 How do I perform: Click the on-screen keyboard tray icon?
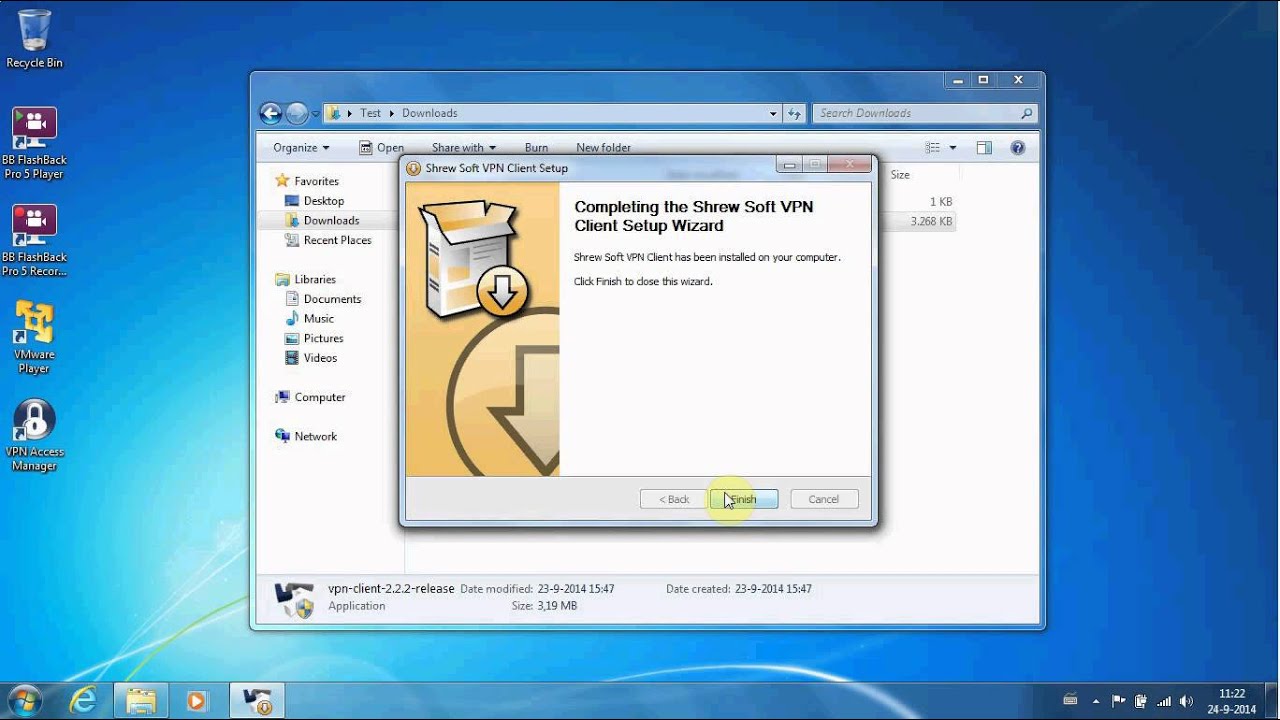click(1070, 700)
